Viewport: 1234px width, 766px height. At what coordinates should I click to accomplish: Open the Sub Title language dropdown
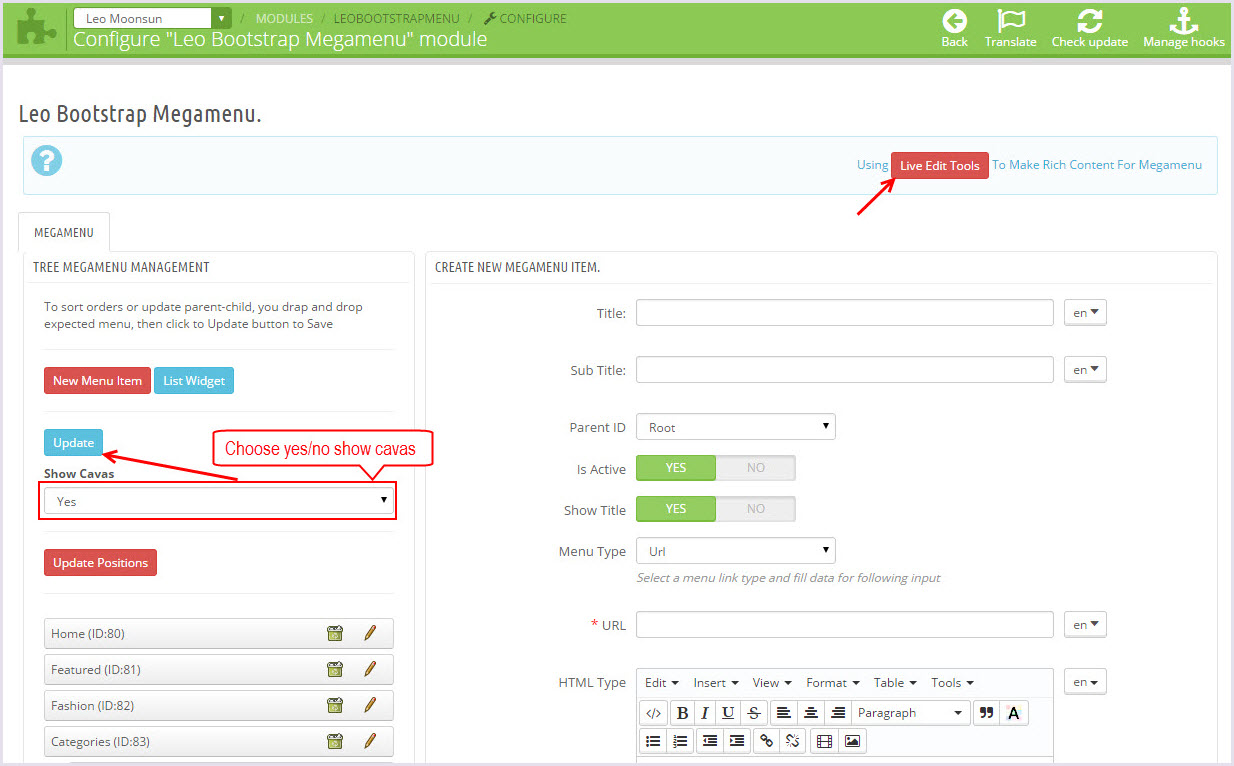point(1085,370)
